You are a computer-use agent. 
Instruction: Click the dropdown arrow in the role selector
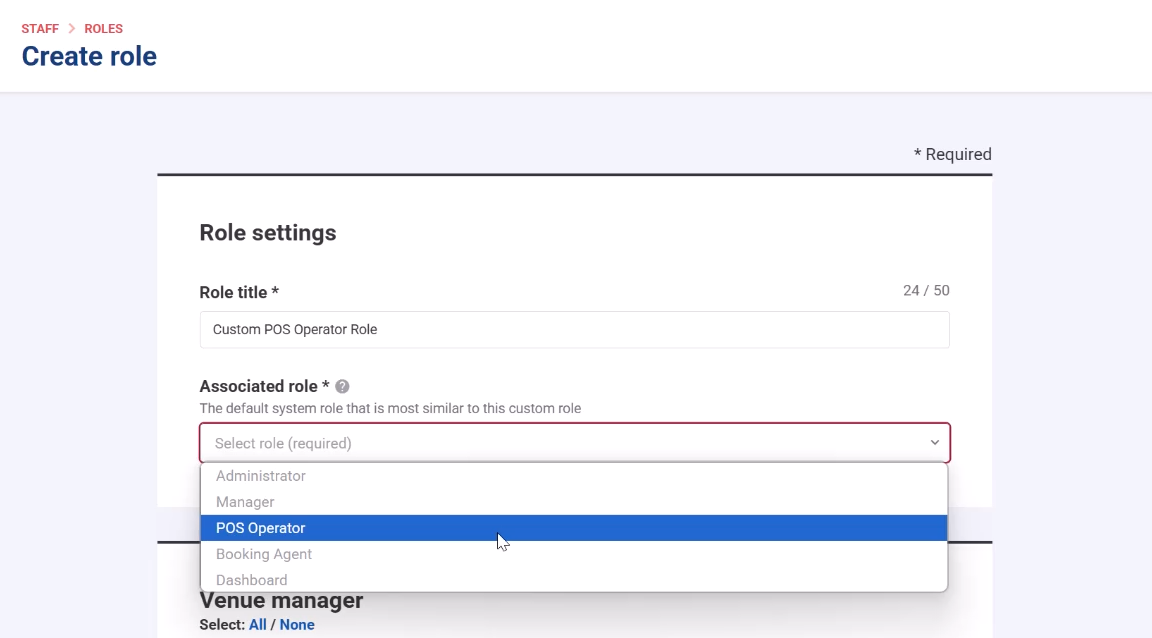(934, 443)
